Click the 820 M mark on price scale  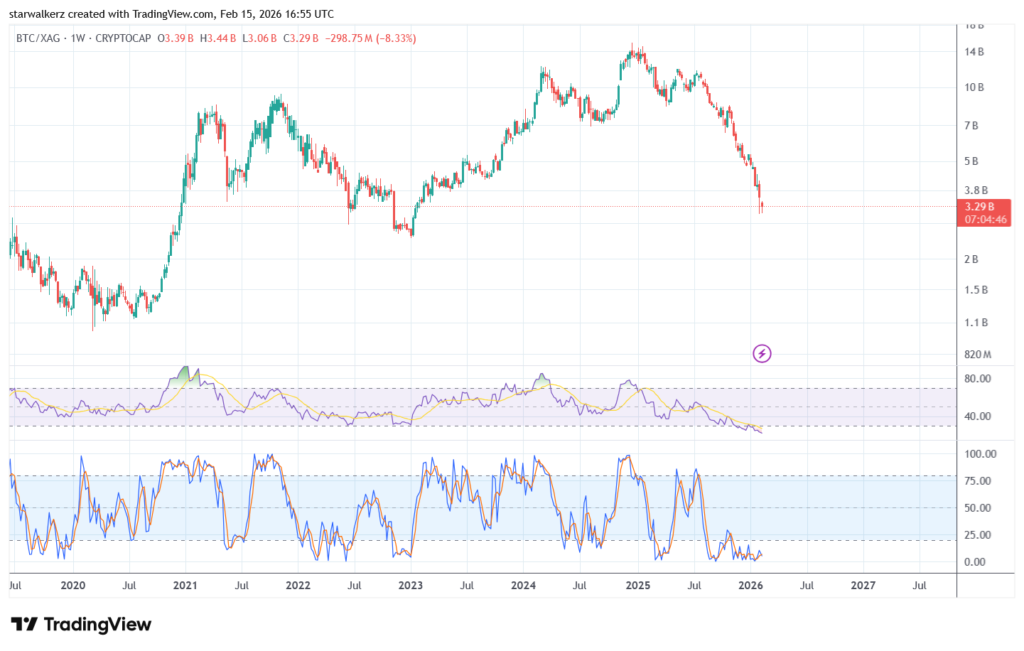click(978, 354)
